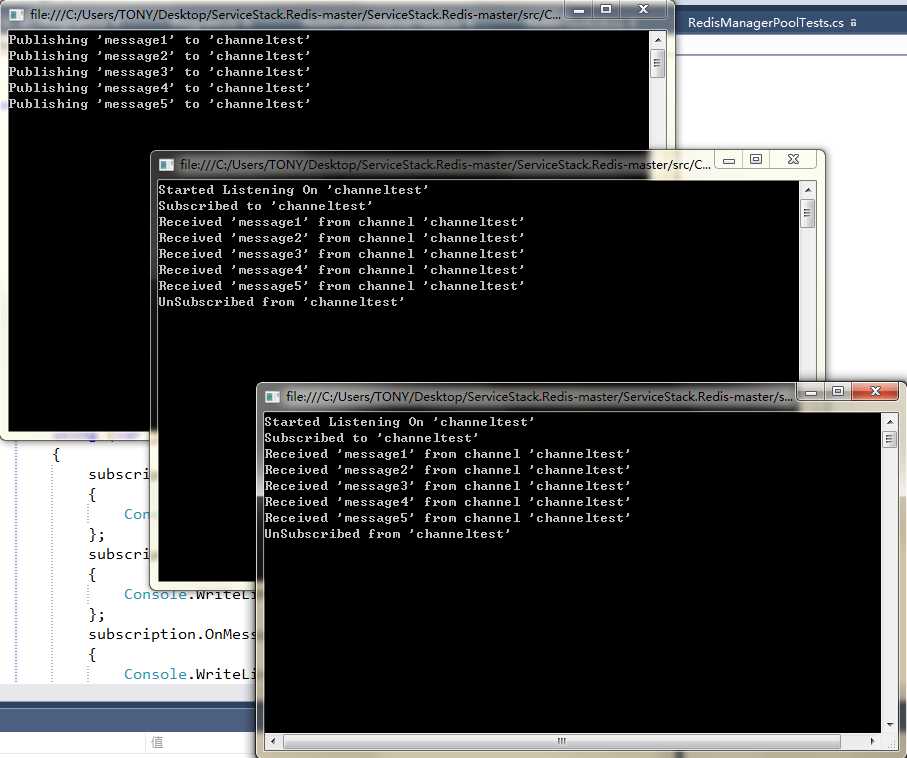Image resolution: width=907 pixels, height=758 pixels.
Task: Click "Started Listening On" line in middle console
Action: (x=293, y=190)
